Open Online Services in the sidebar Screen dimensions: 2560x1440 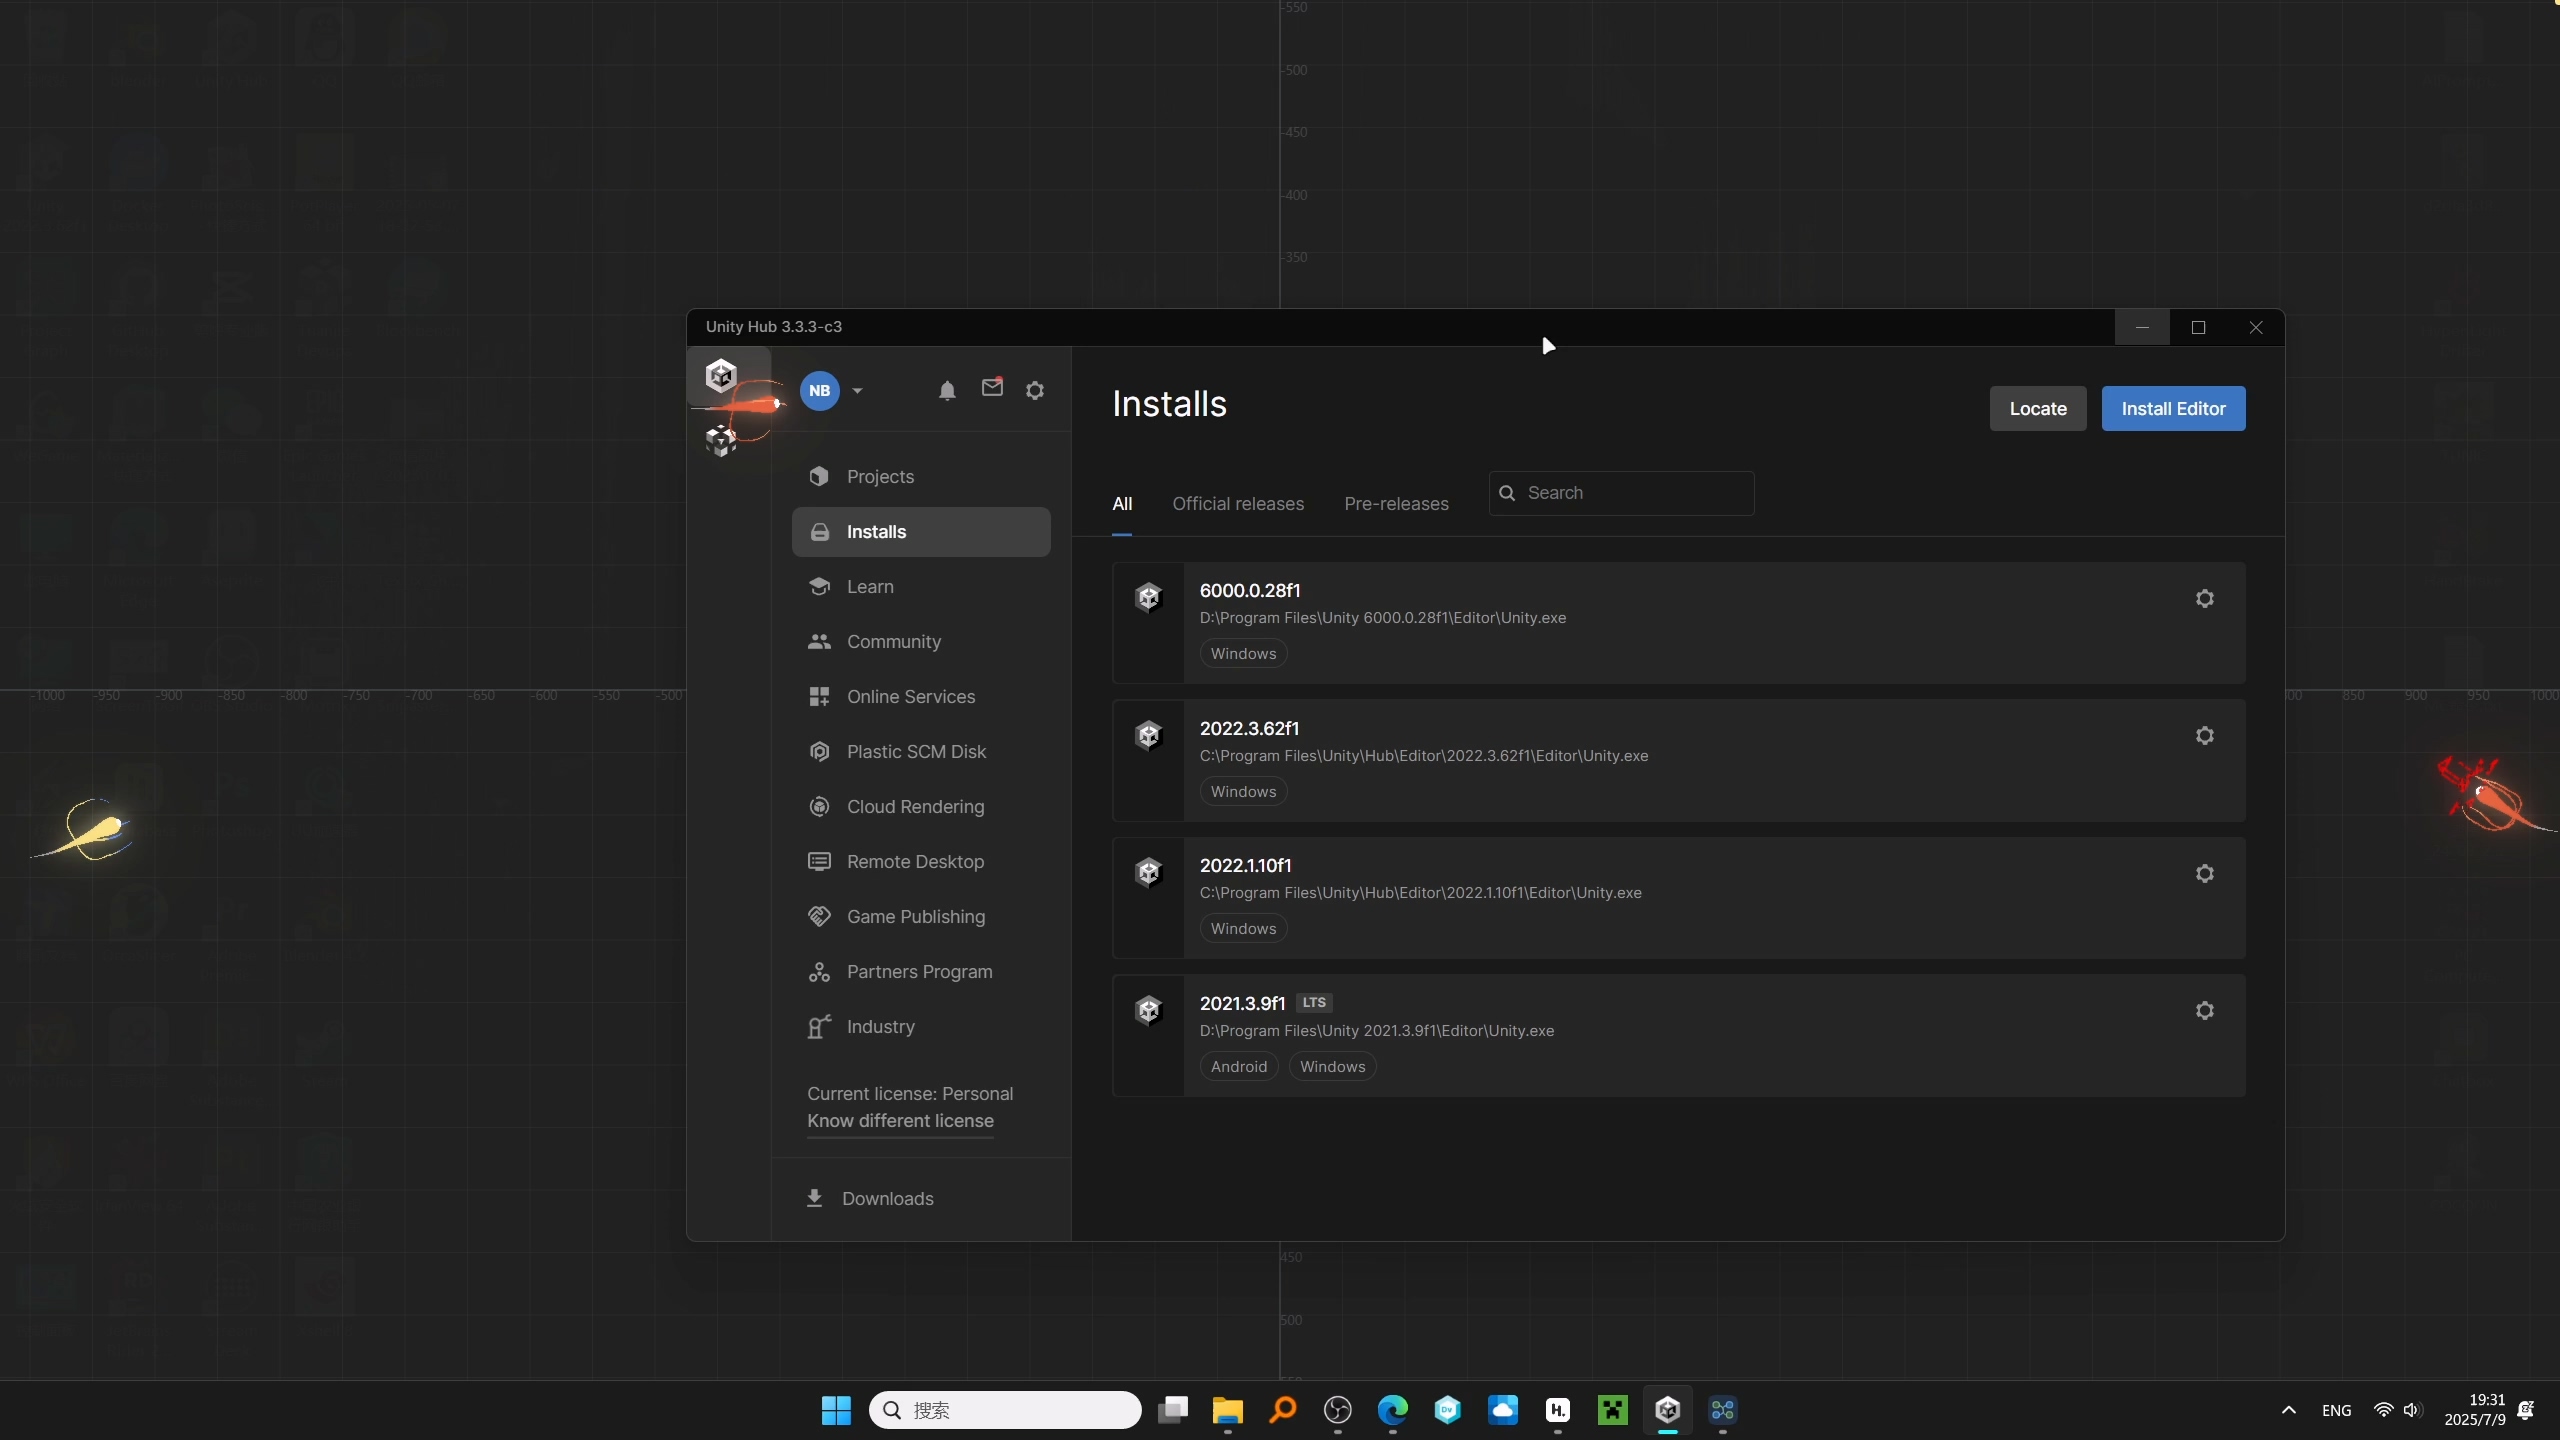click(921, 697)
